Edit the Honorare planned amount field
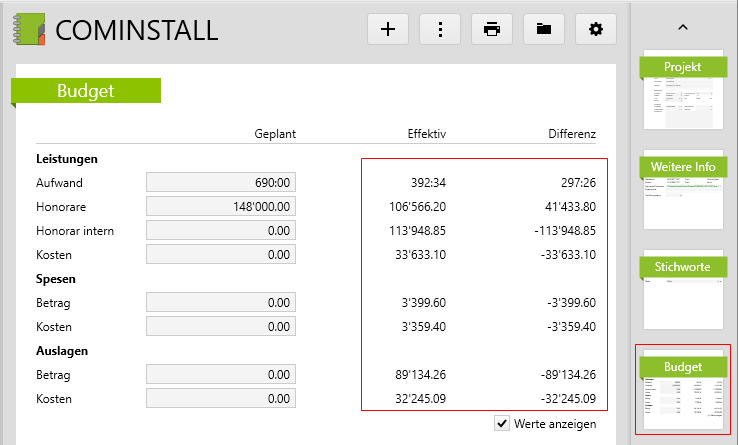 pyautogui.click(x=222, y=206)
